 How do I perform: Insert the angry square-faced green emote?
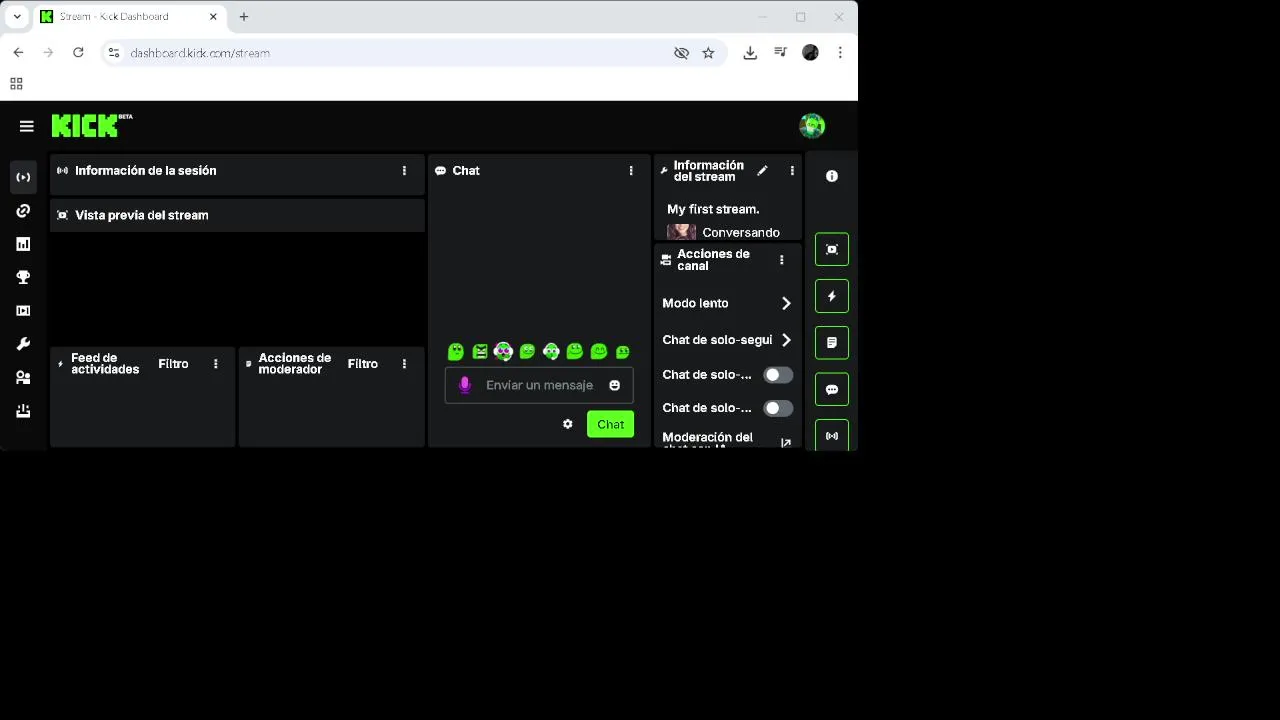click(480, 351)
